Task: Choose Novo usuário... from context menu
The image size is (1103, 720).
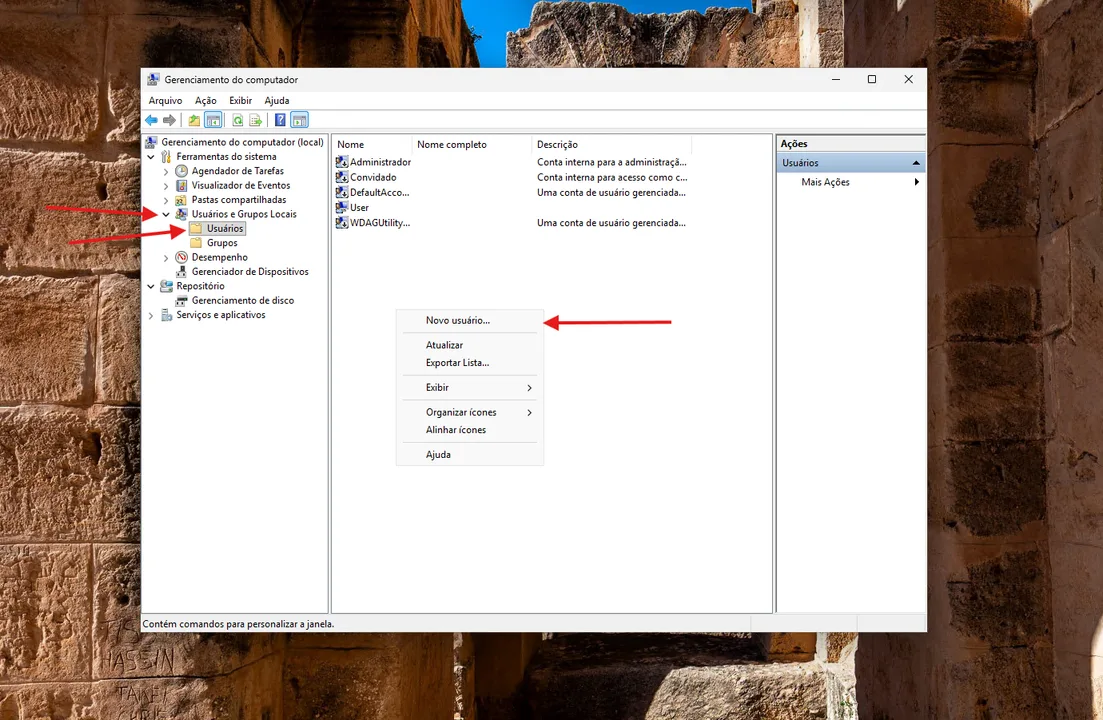Action: tap(470, 321)
